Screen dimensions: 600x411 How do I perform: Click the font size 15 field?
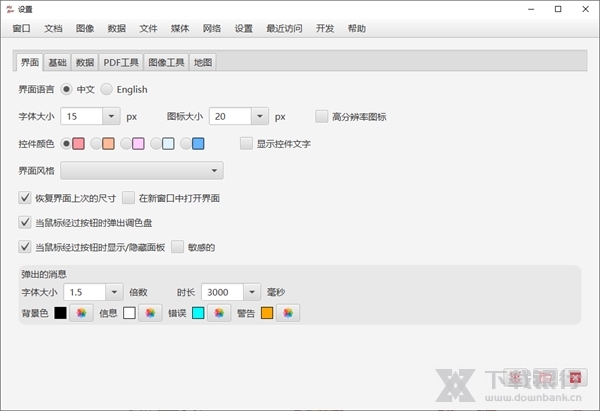tap(82, 116)
